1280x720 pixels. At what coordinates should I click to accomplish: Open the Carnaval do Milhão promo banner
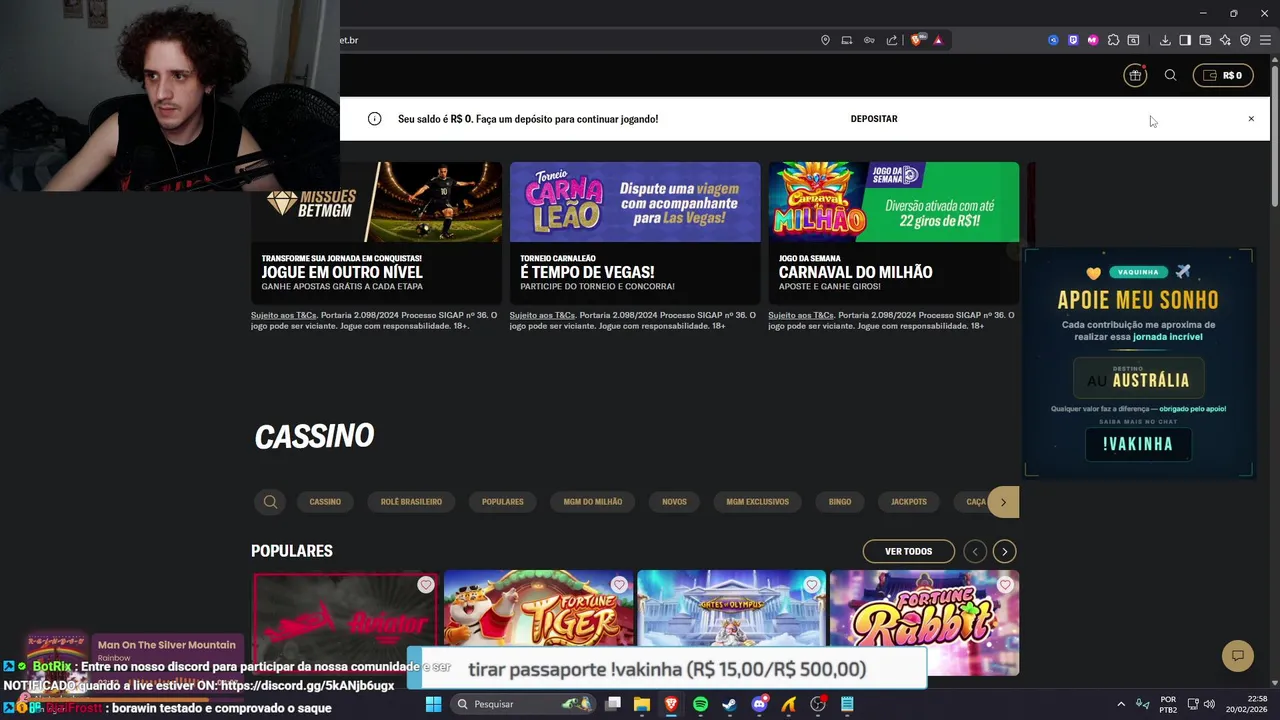pos(894,233)
